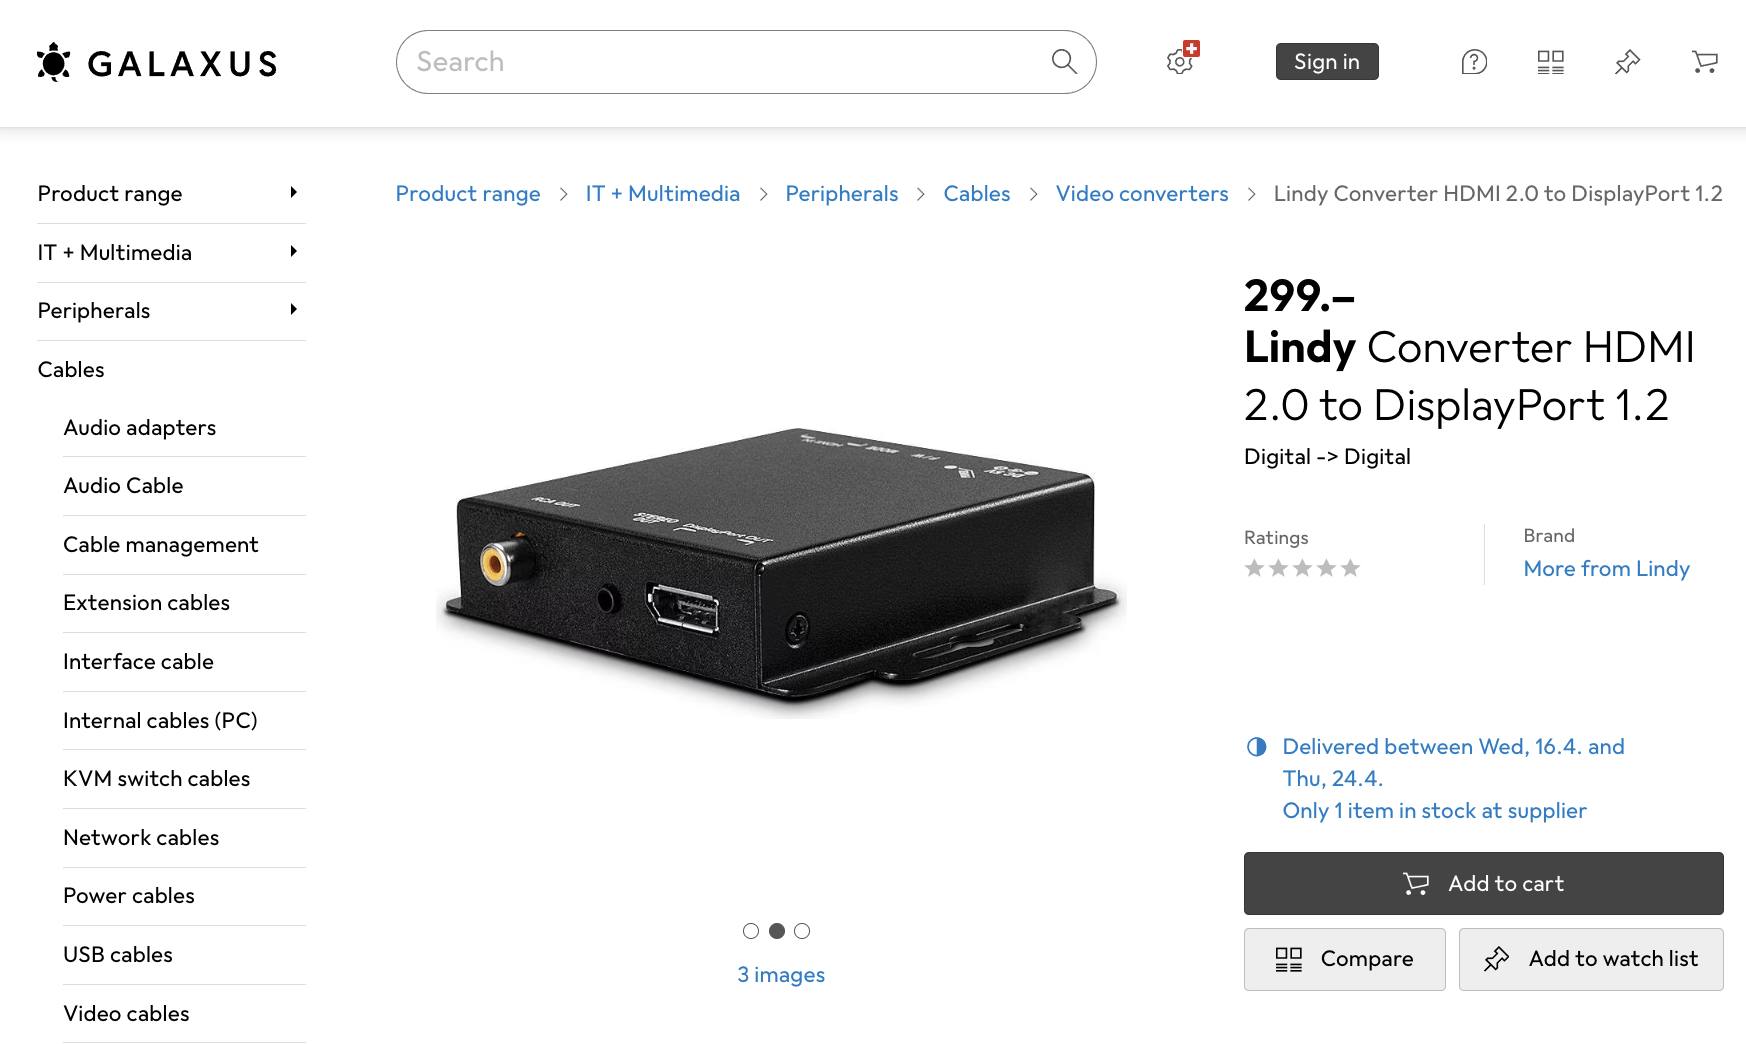Screen dimensions: 1746x1044
Task: Open comparison list icon in header
Action: (x=1551, y=62)
